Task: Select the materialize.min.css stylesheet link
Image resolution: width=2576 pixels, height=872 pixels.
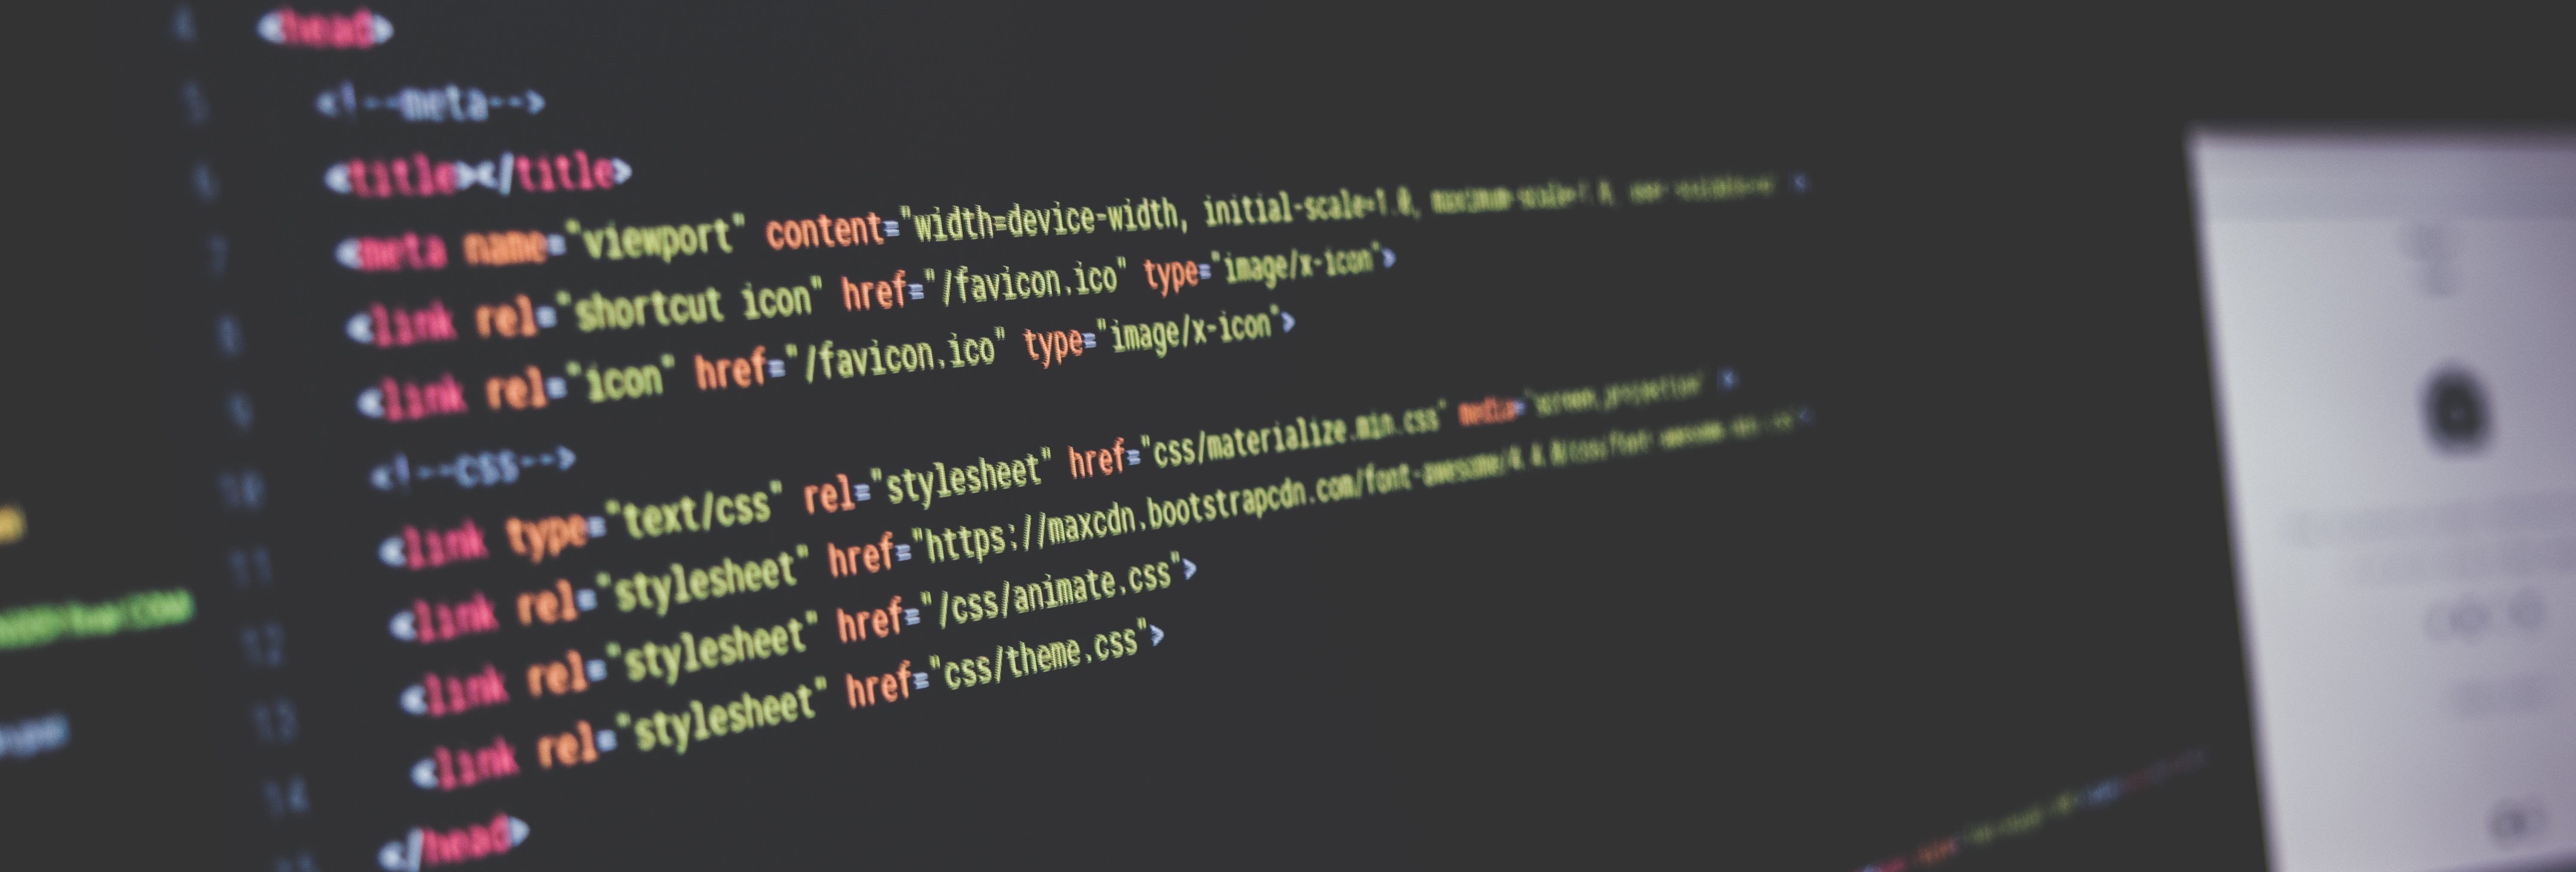Action: [x=920, y=481]
